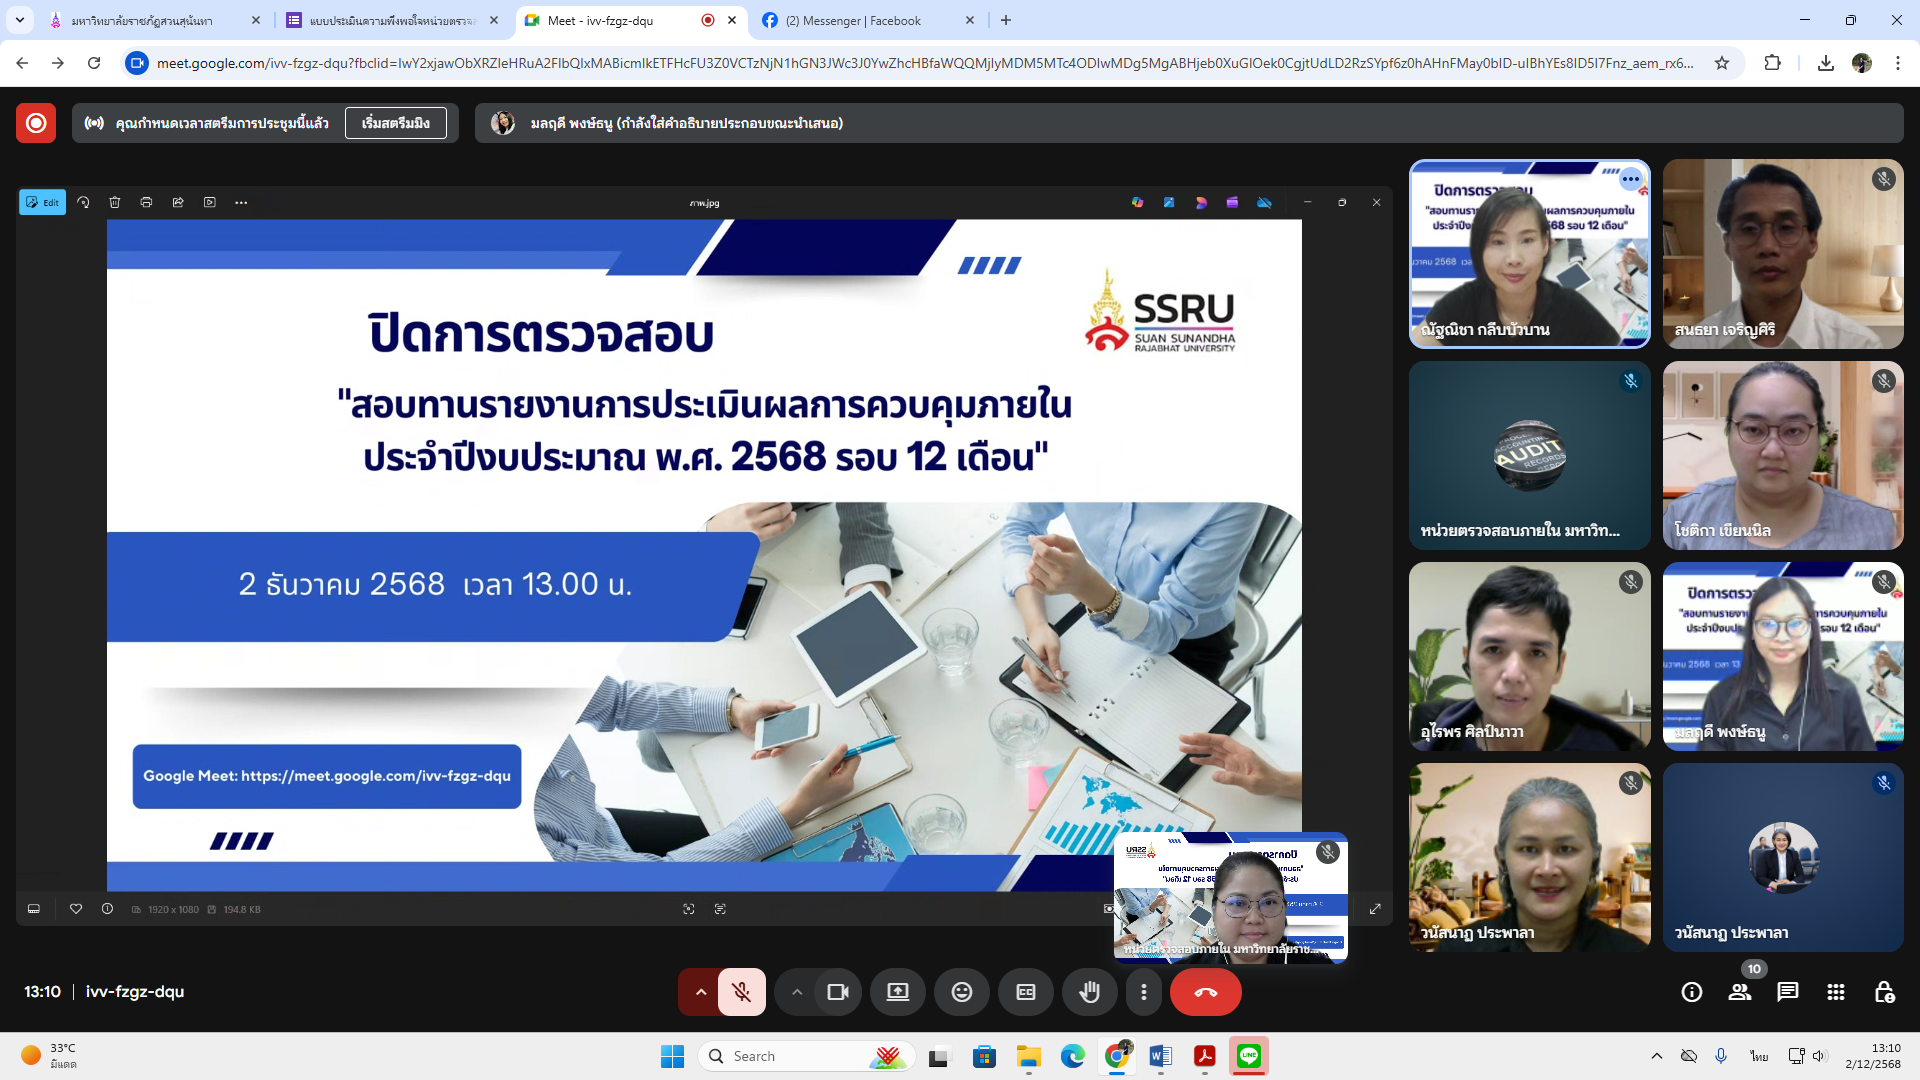Show the participants list icon
This screenshot has height=1080, width=1920.
click(x=1740, y=992)
